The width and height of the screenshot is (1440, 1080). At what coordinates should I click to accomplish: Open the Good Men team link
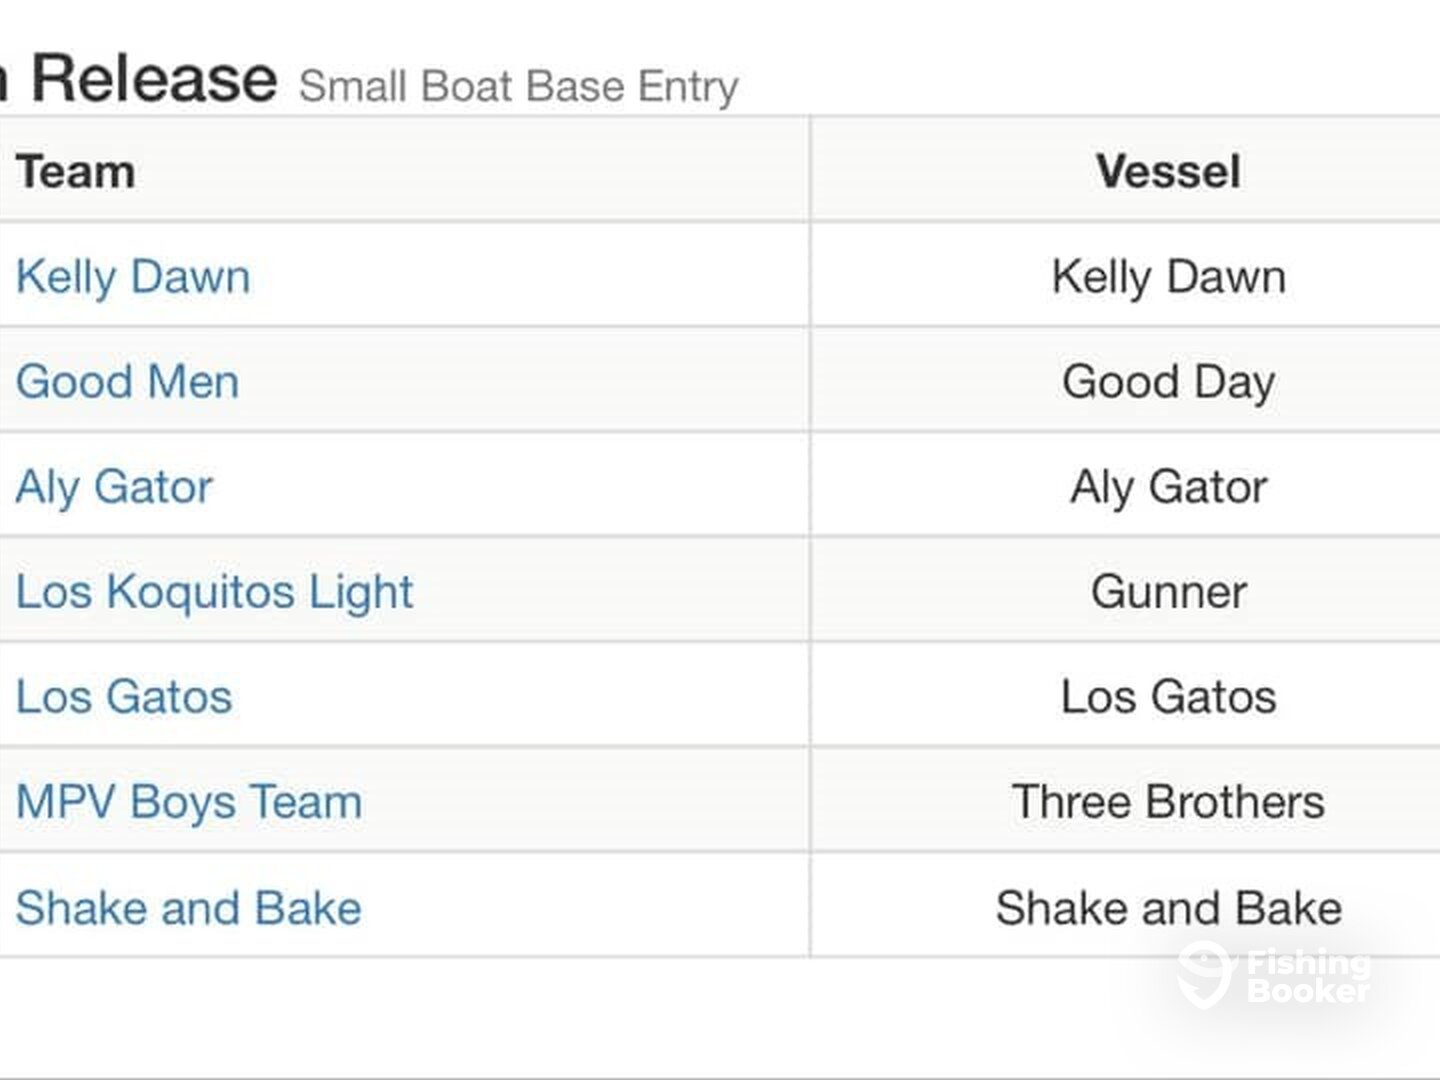[x=128, y=381]
